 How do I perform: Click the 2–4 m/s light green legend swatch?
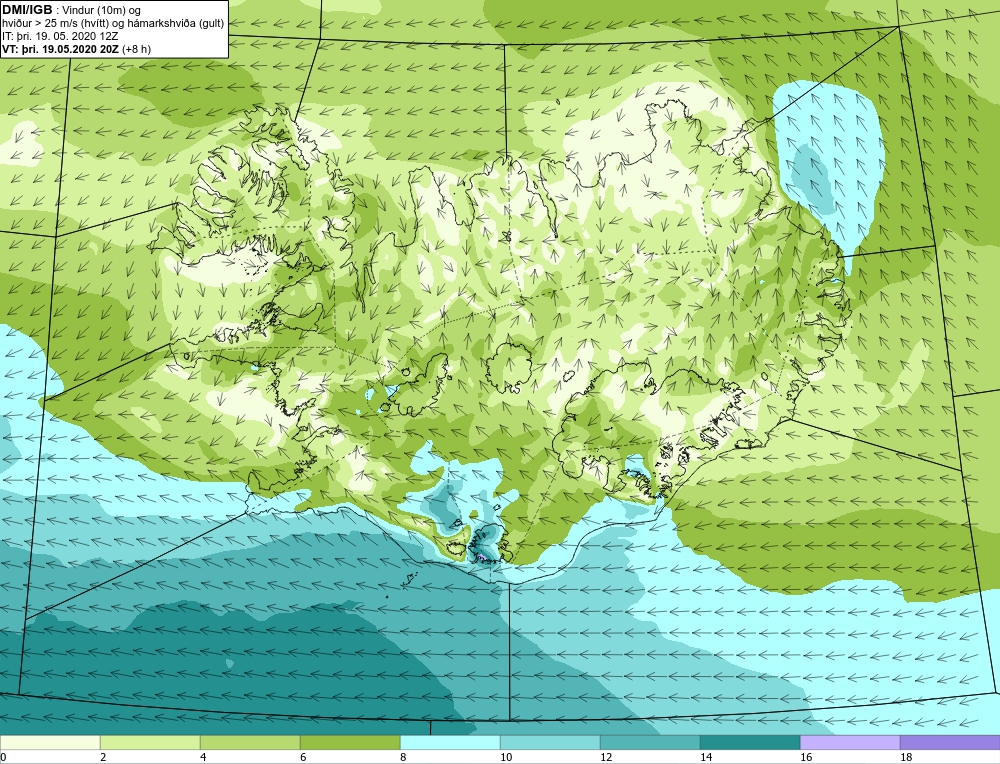pyautogui.click(x=150, y=742)
